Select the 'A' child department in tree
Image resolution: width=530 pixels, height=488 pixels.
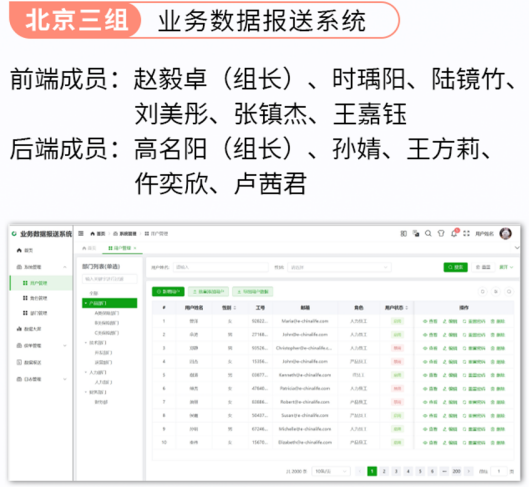tap(107, 313)
